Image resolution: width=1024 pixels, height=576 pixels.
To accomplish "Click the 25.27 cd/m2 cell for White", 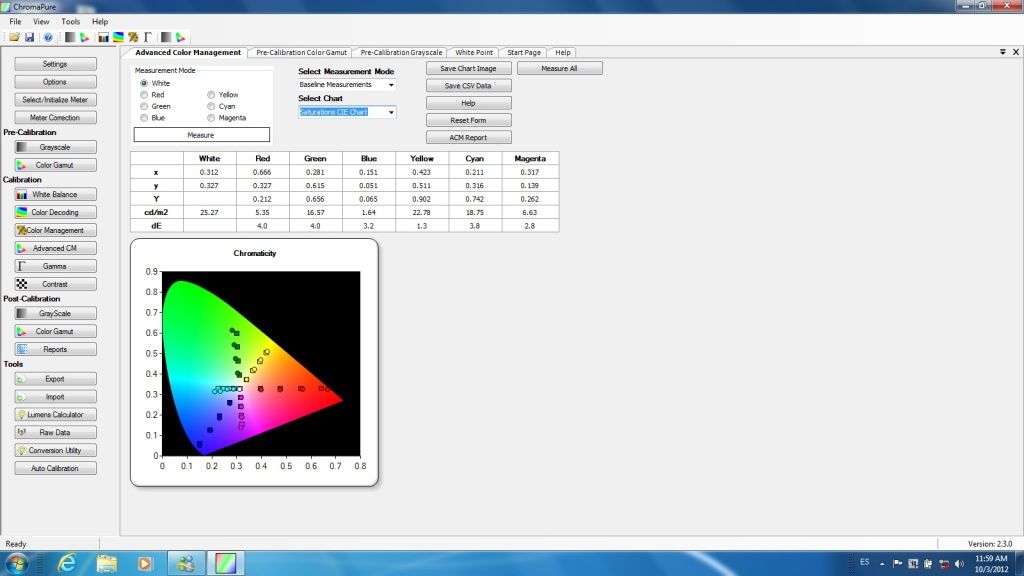I will [x=210, y=212].
